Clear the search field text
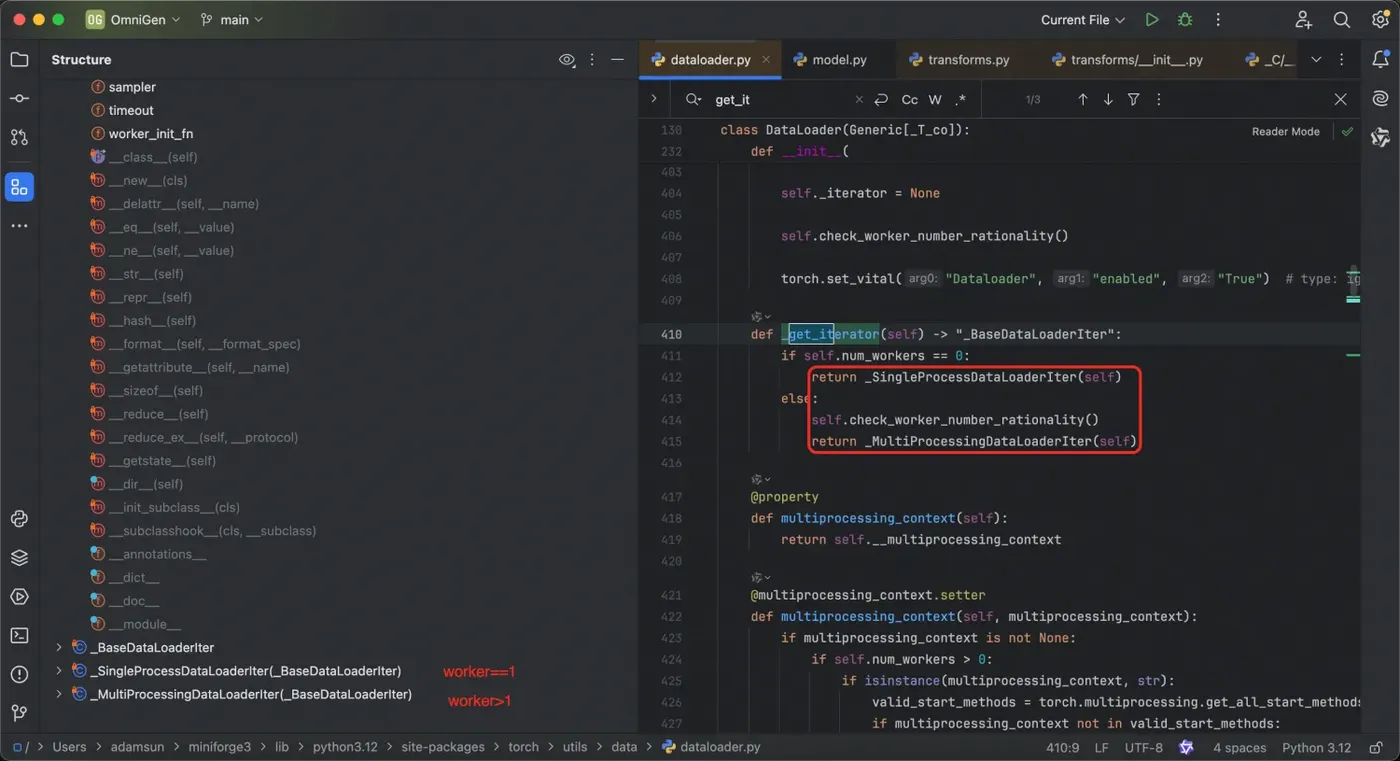This screenshot has height=761, width=1400. [x=858, y=100]
